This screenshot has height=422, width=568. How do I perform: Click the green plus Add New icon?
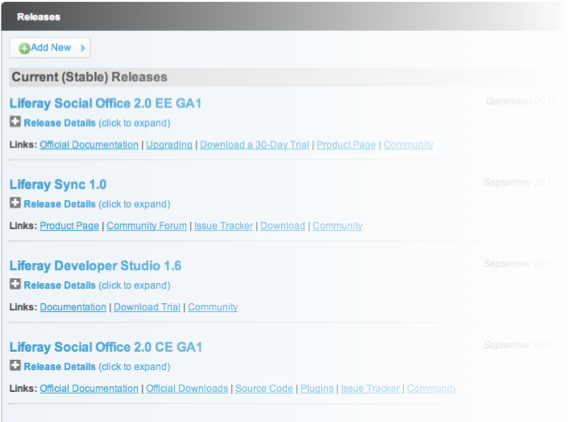(24, 48)
